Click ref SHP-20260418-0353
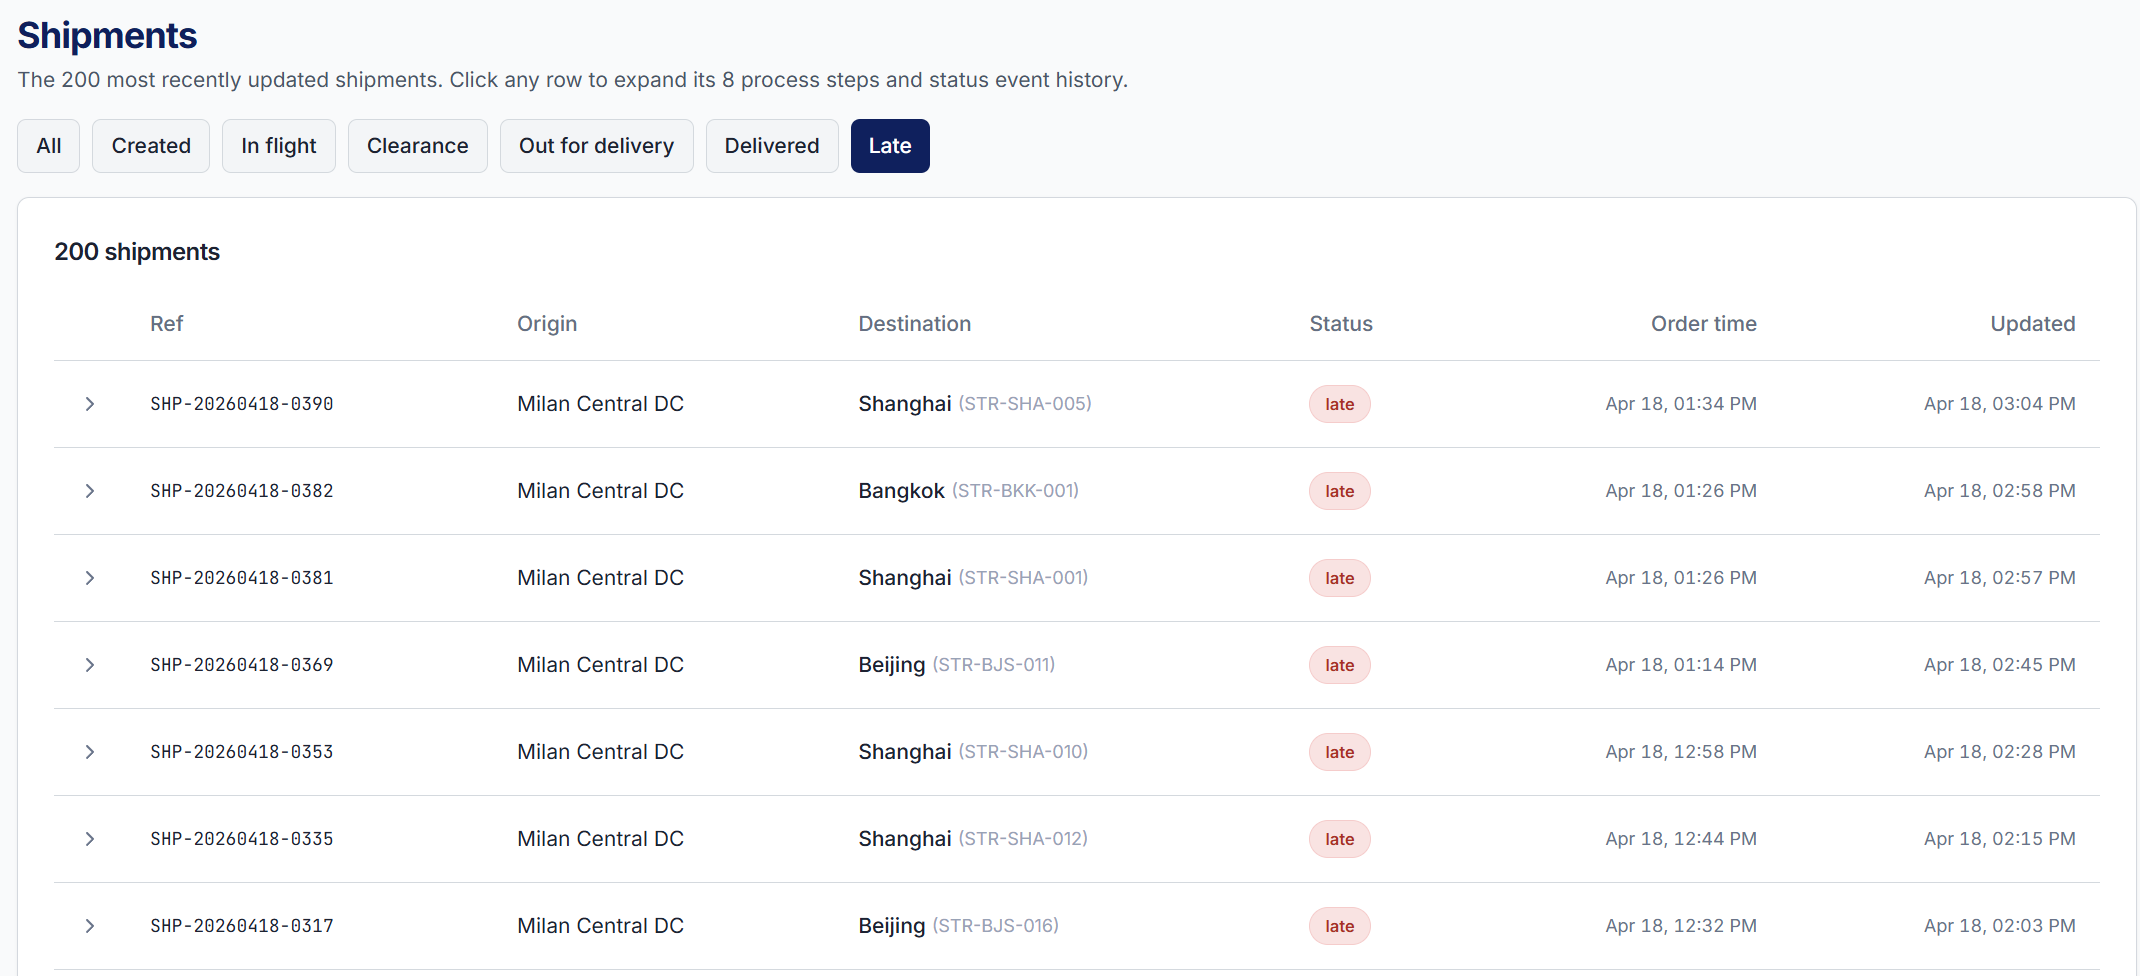 coord(242,752)
